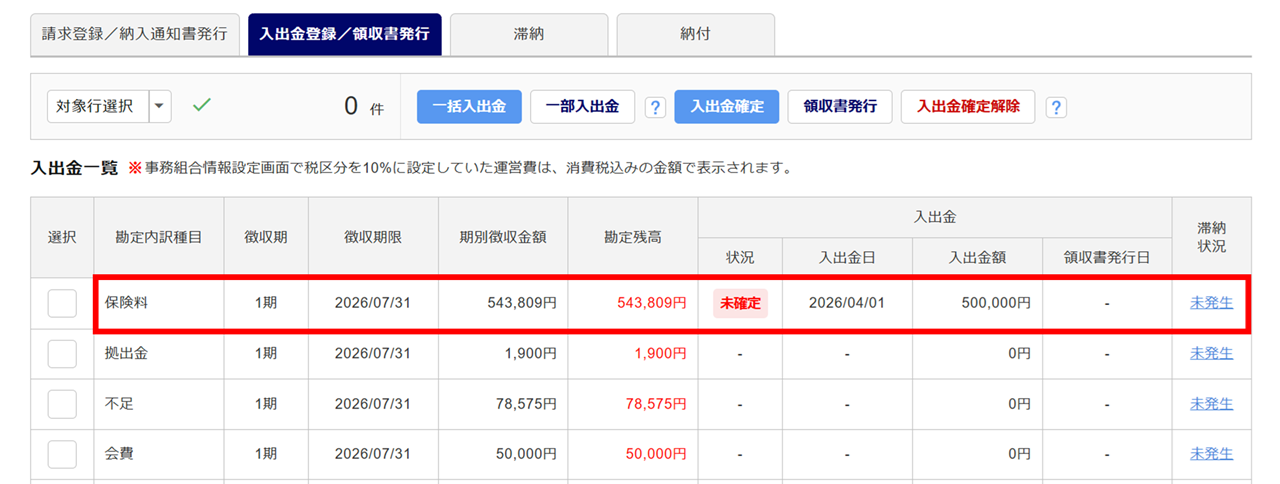Select the 入出金登録／領収書発行 tab
Viewport: 1280px width, 484px height.
[344, 34]
